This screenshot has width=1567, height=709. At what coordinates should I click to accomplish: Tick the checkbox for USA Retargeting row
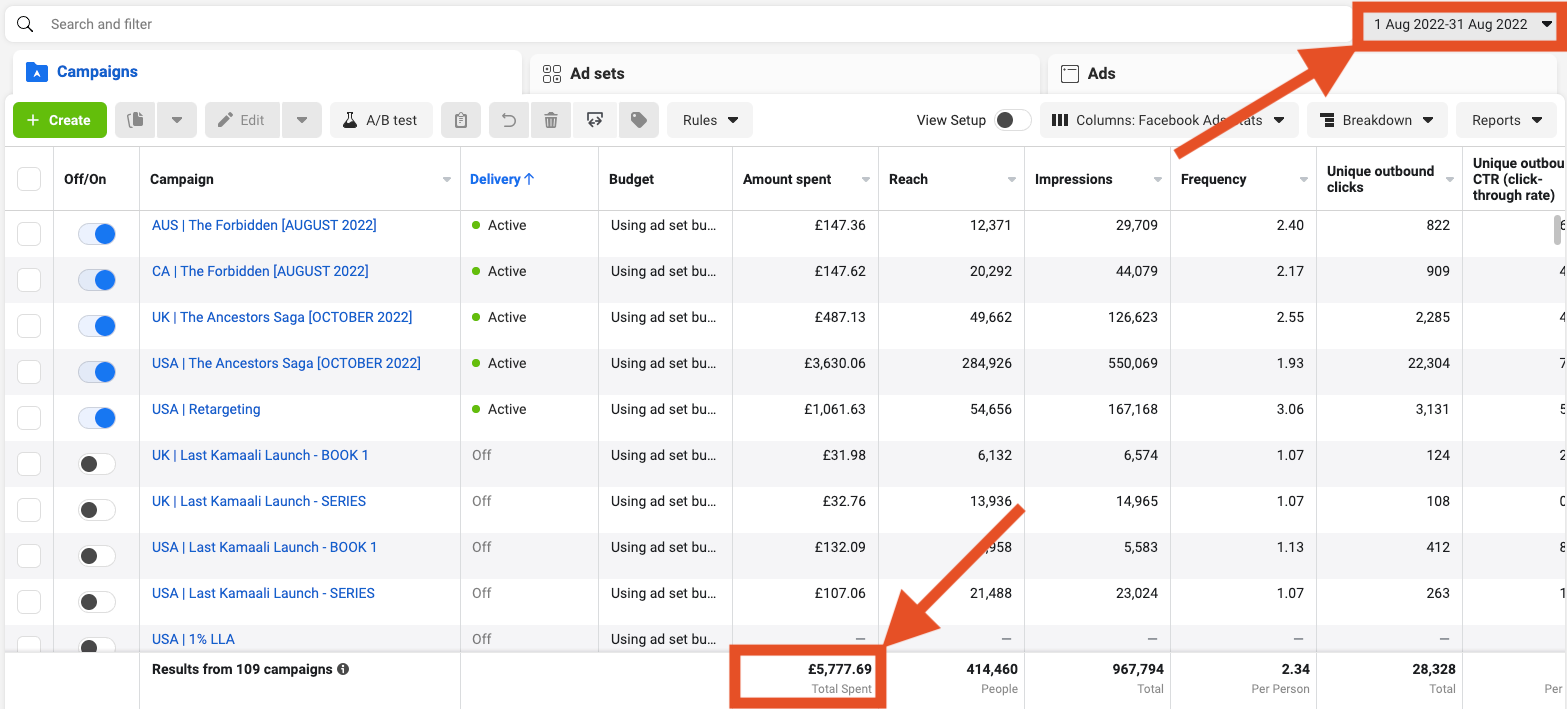29,418
